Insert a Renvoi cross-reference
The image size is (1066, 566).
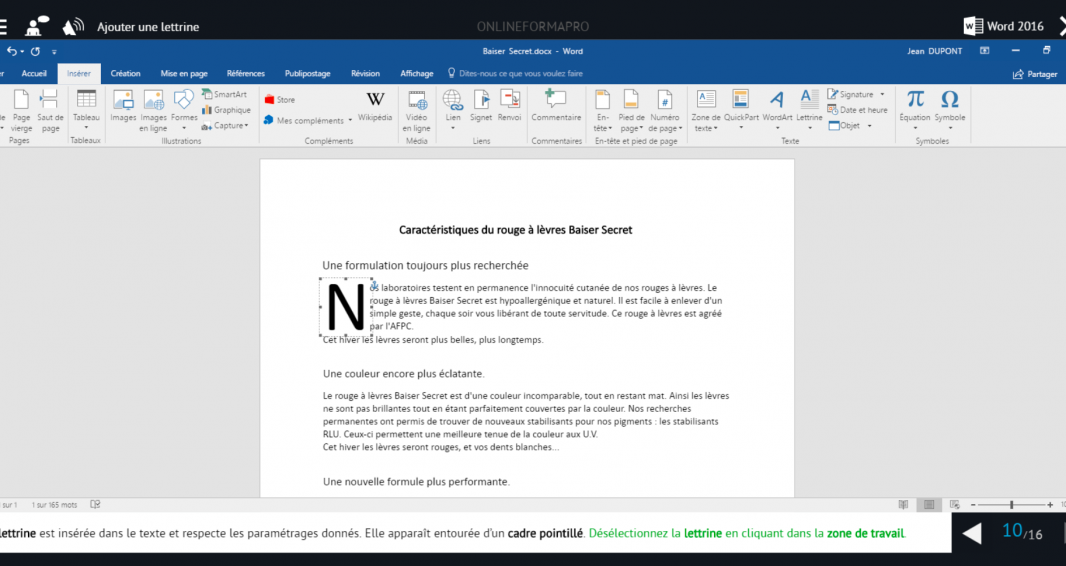(x=509, y=106)
